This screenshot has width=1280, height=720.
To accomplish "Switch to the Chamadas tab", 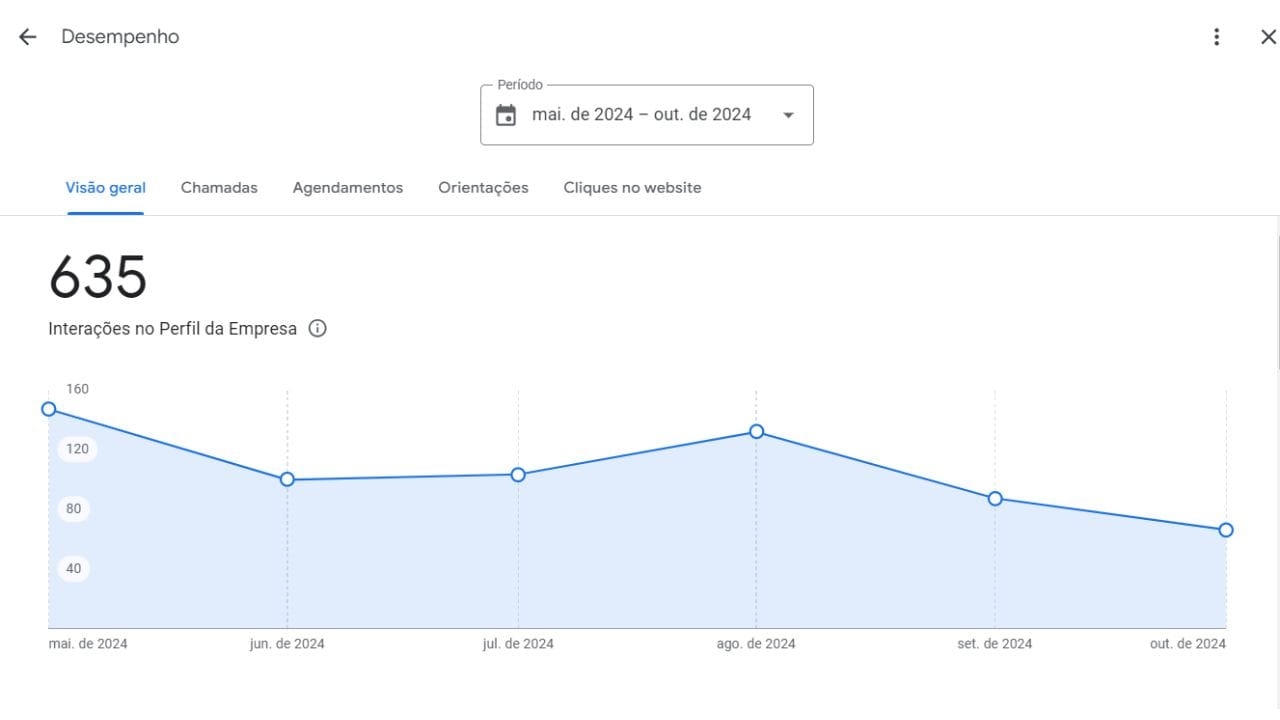I will pyautogui.click(x=219, y=187).
